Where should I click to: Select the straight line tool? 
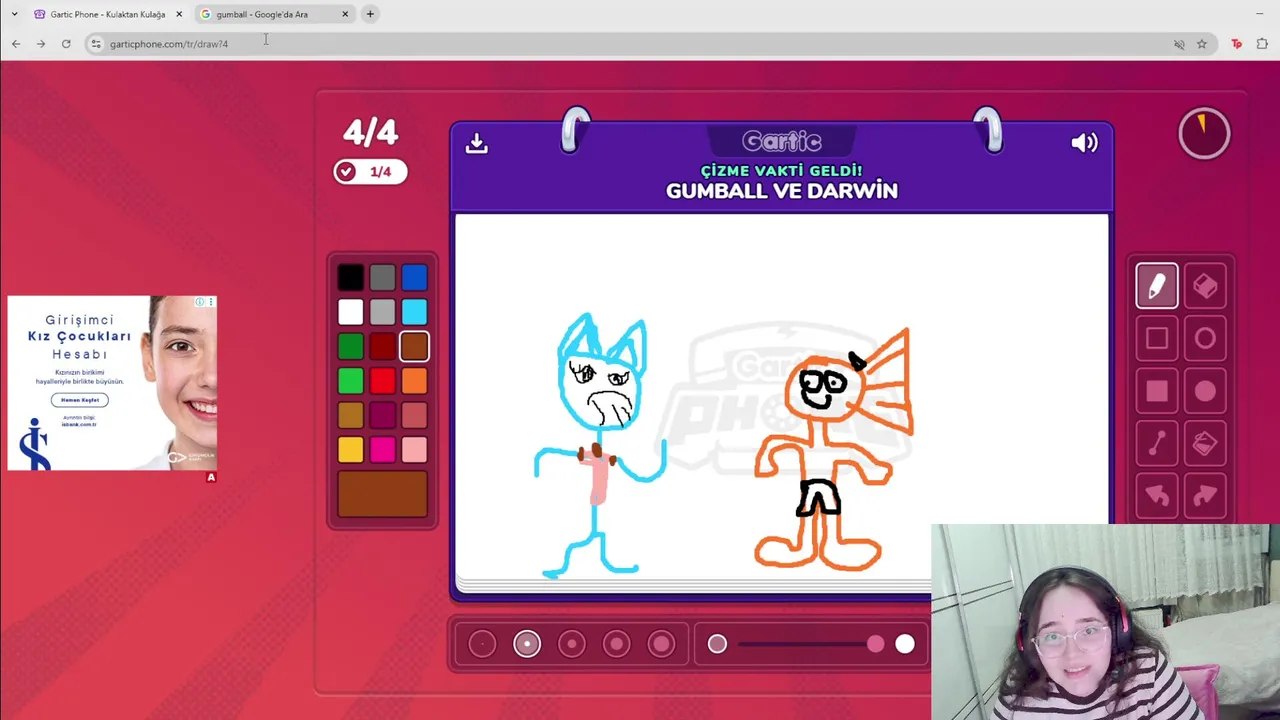tap(1157, 443)
